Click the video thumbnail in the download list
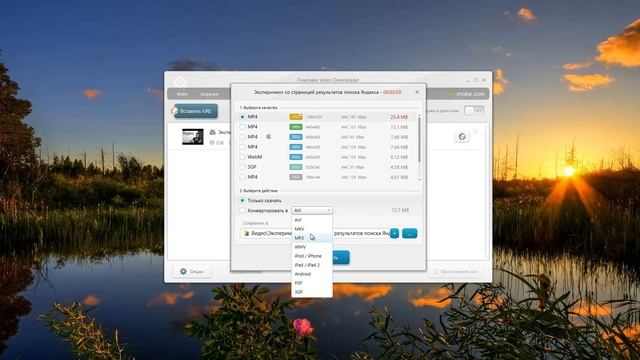This screenshot has width=640, height=360. click(193, 137)
